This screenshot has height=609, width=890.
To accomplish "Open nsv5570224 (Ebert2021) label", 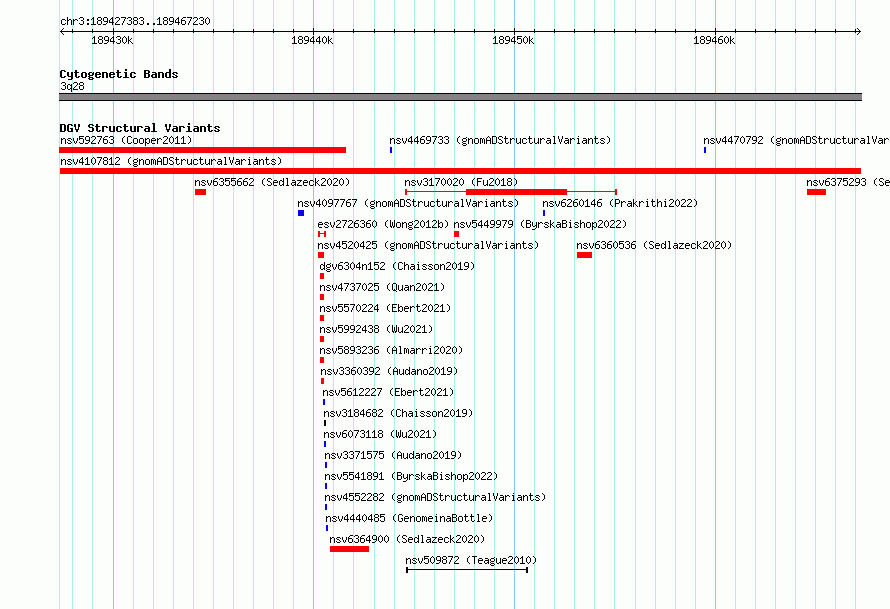I will [x=385, y=308].
